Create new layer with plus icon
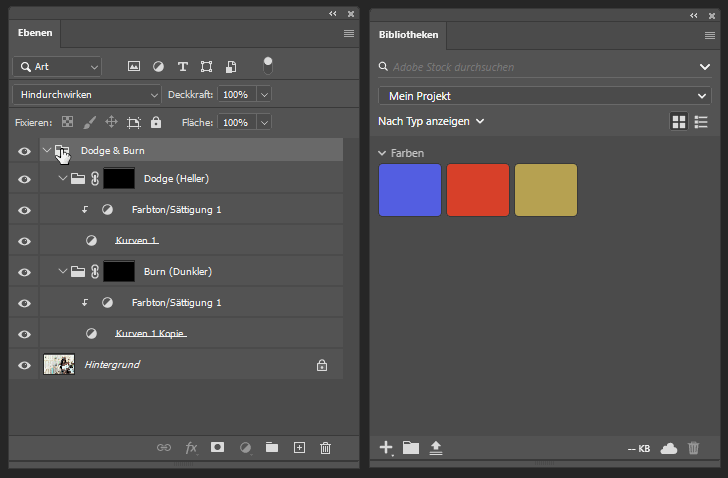 [298, 449]
